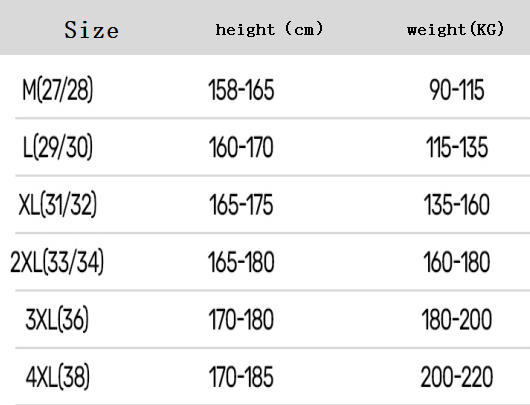Select the M(27/28) size cell
This screenshot has width=530, height=405.
coord(57,90)
